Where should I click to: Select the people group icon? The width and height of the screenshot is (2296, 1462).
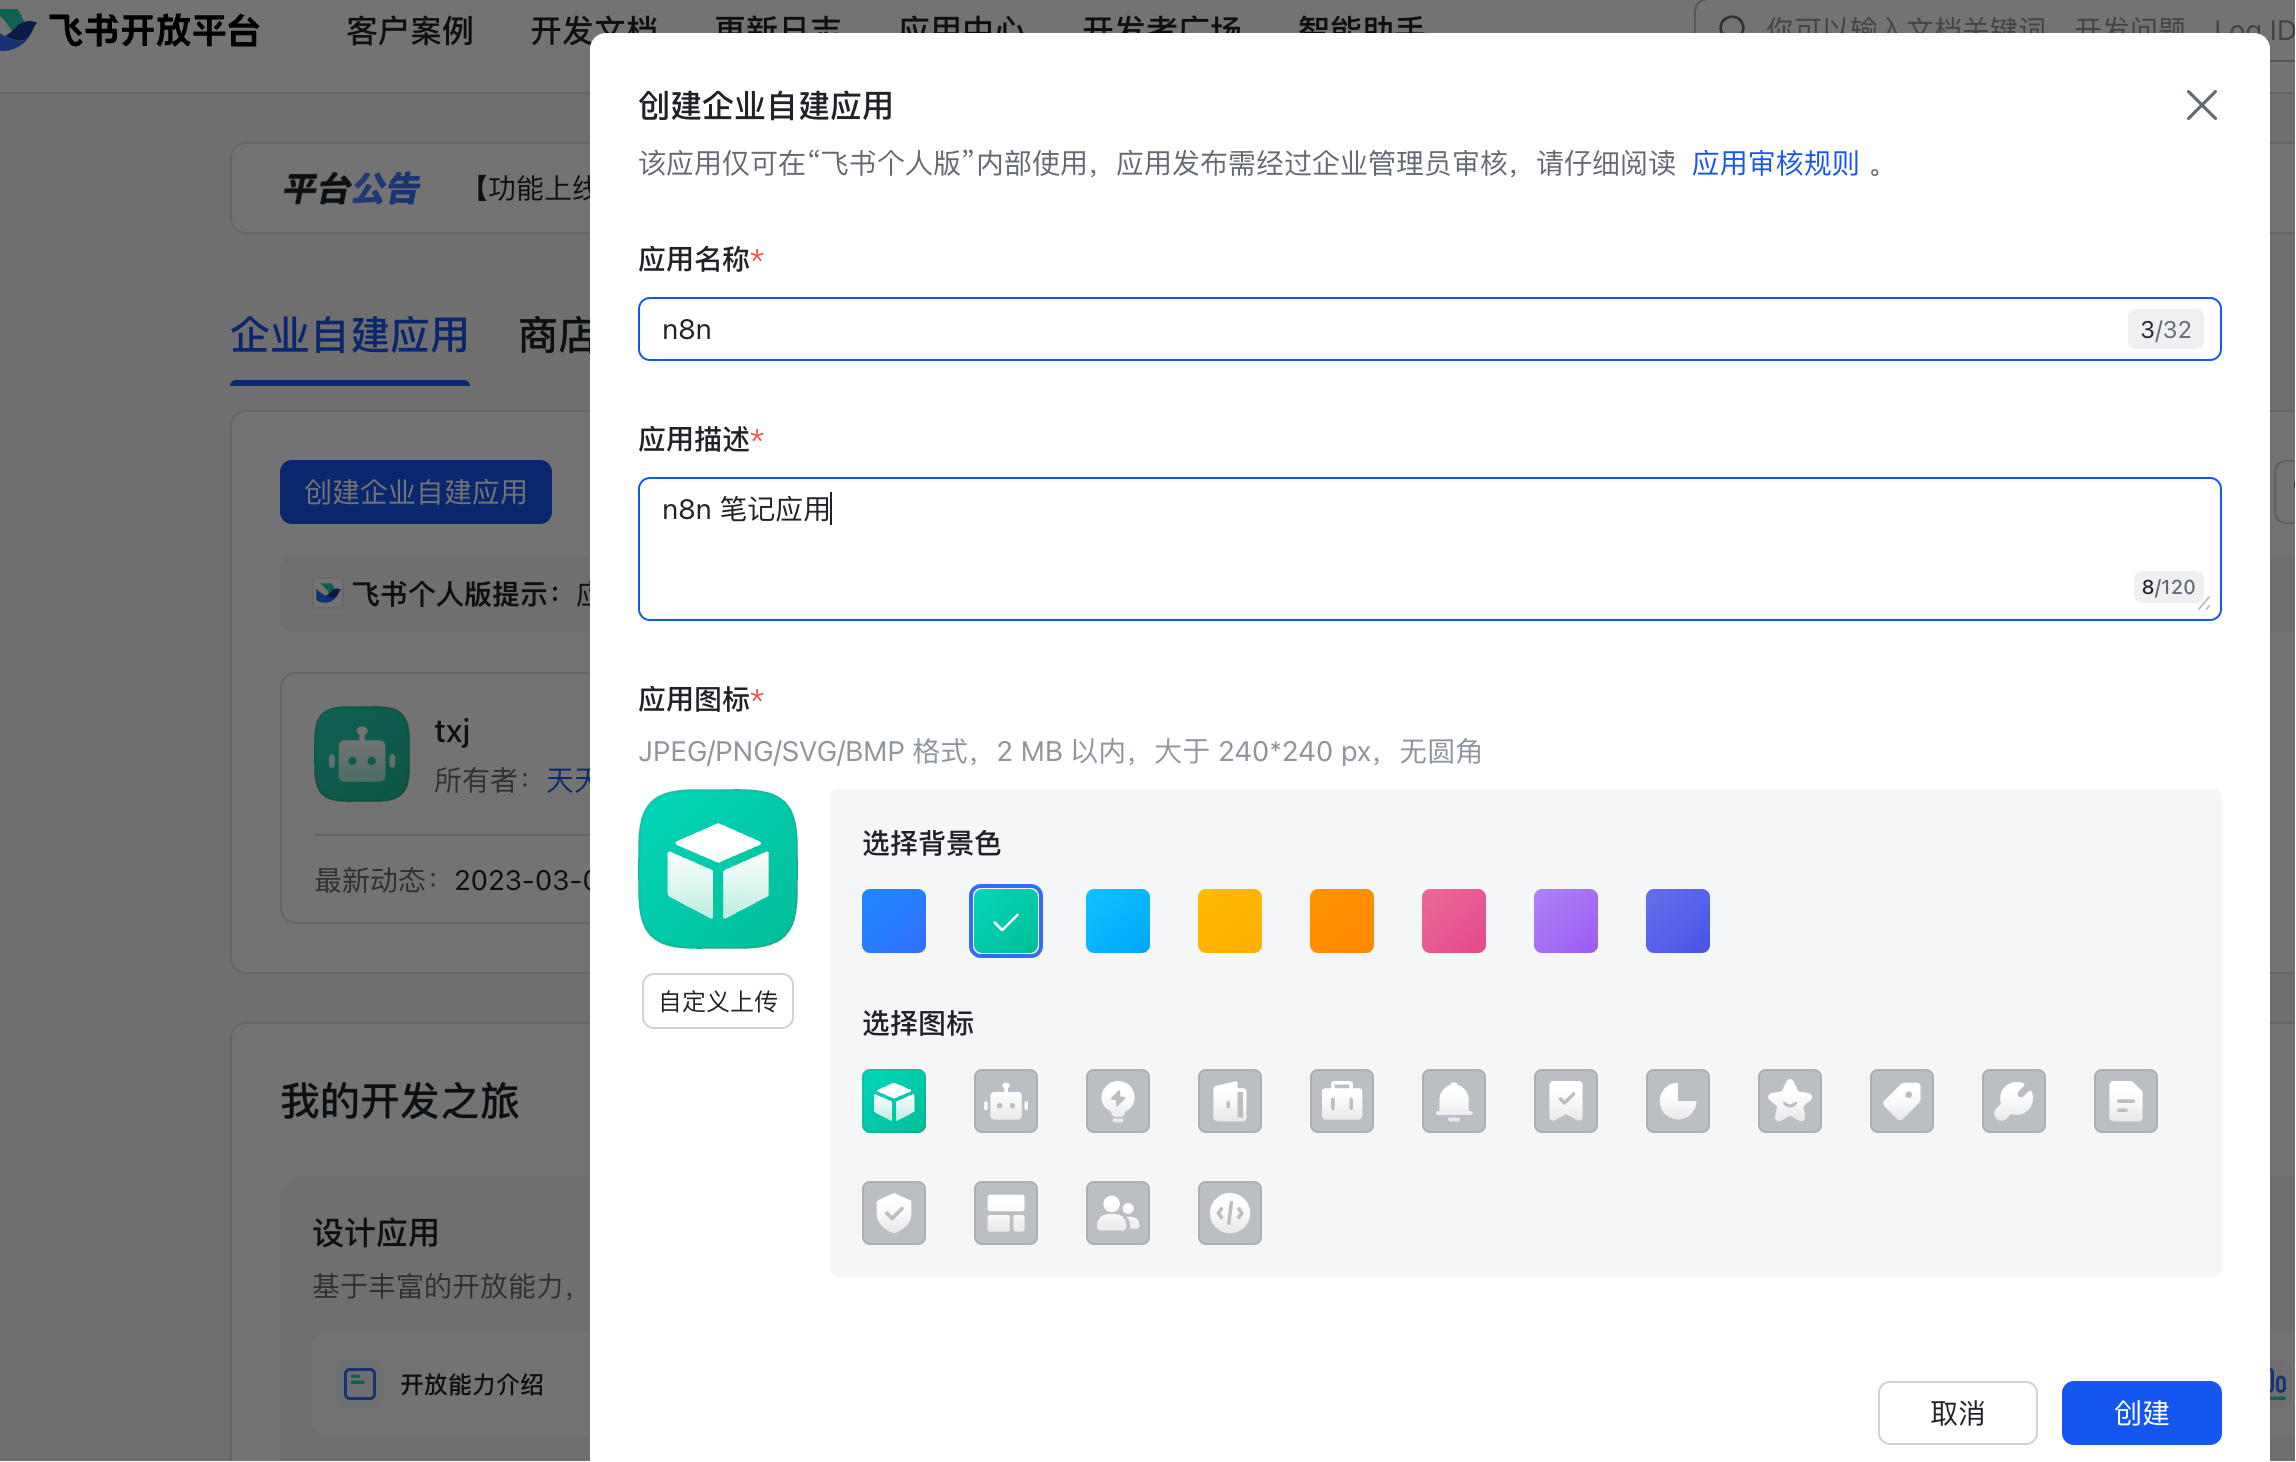click(1117, 1213)
